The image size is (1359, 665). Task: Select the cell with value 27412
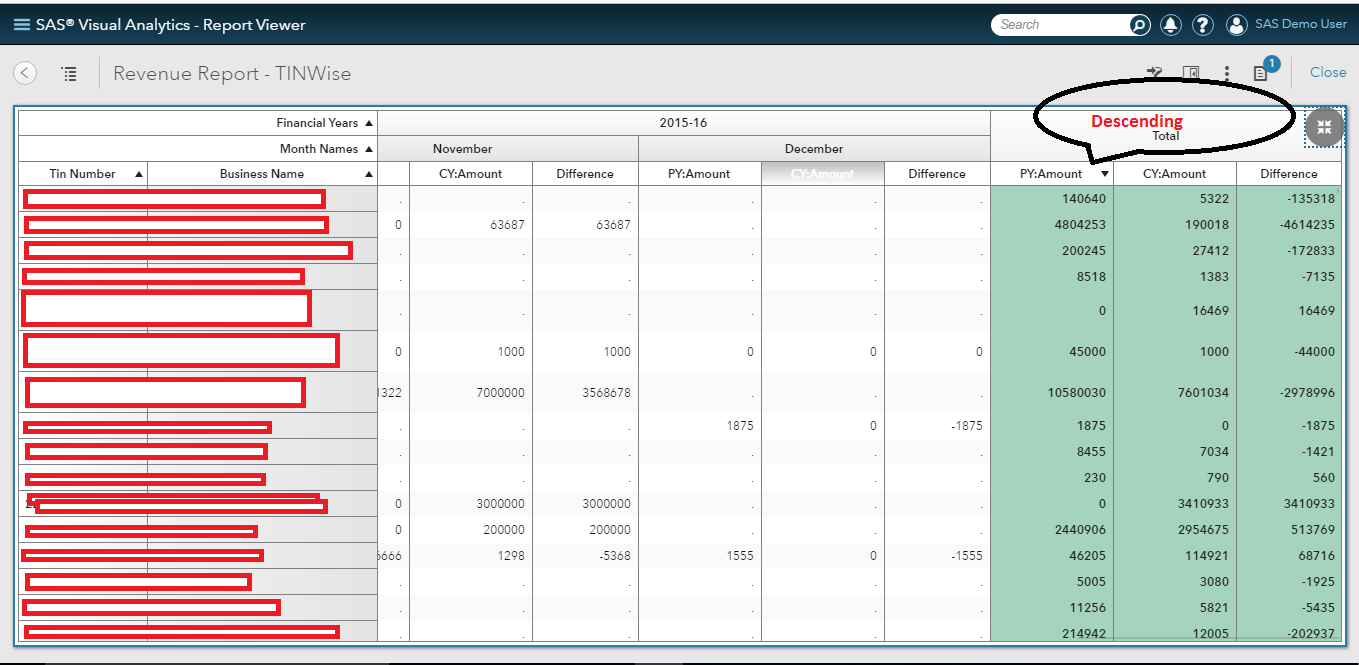tap(1175, 251)
